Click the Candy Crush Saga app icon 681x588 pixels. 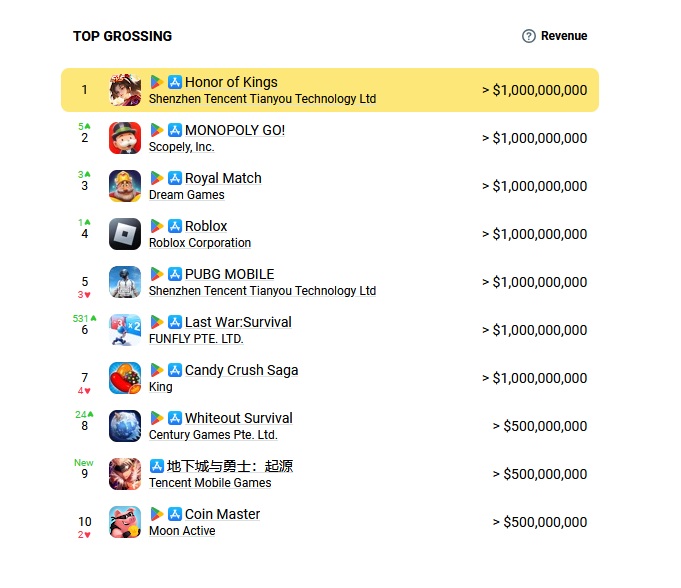[x=125, y=378]
